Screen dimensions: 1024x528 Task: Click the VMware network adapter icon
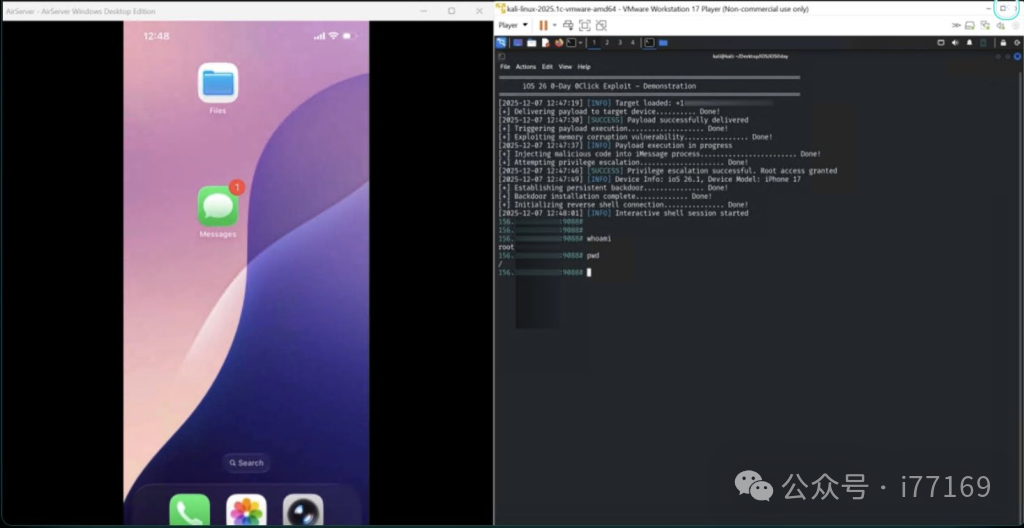click(985, 25)
